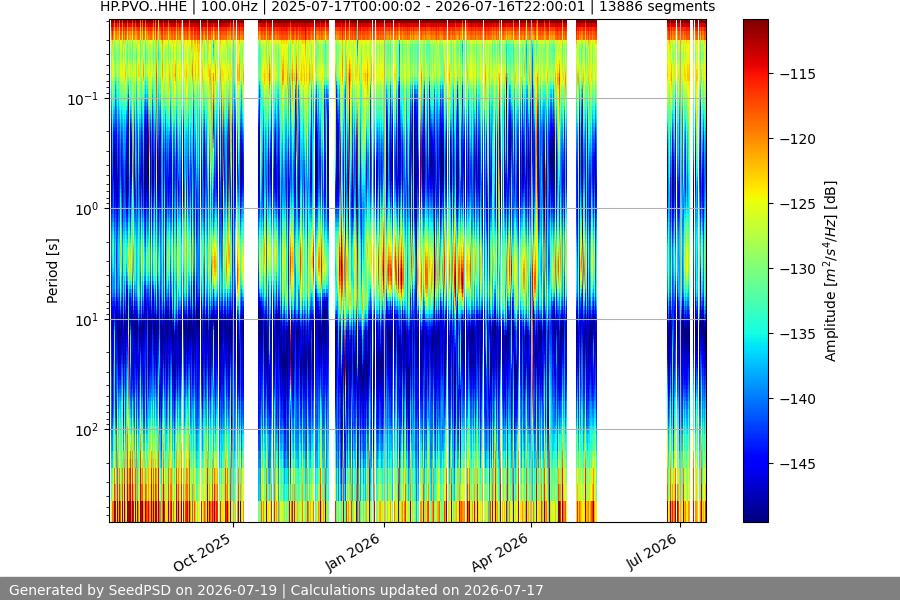The height and width of the screenshot is (600, 900).
Task: Click the 'Generated by SeedPSD' footer text
Action: [x=276, y=590]
